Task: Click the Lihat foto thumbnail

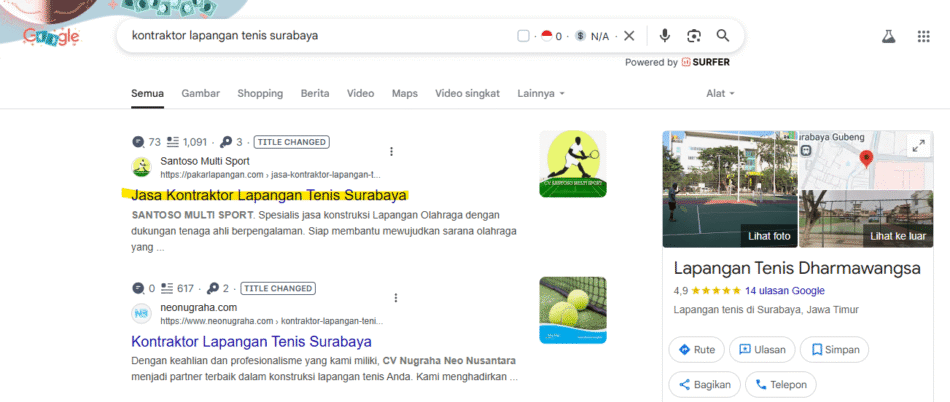Action: pyautogui.click(x=729, y=190)
